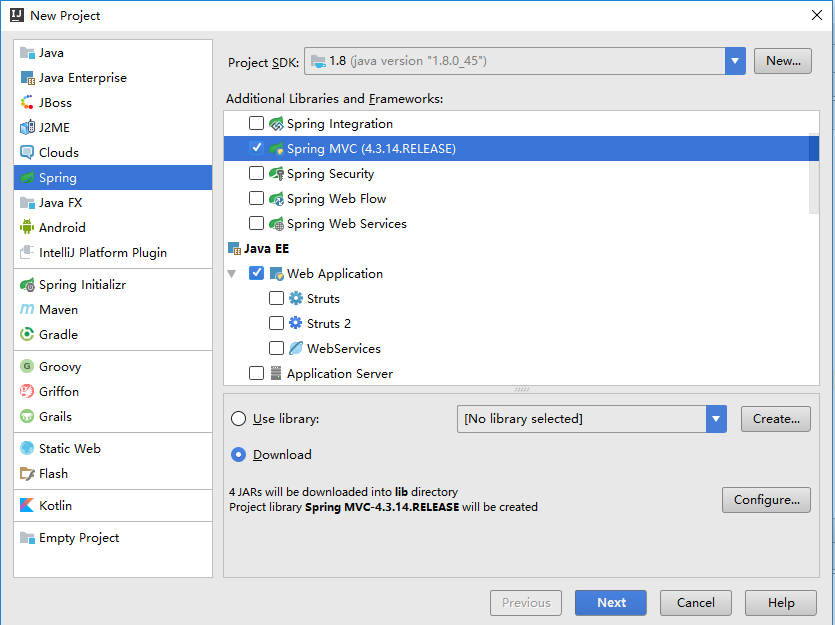Image resolution: width=835 pixels, height=625 pixels.
Task: Choose the Empty Project type
Action: (113, 538)
